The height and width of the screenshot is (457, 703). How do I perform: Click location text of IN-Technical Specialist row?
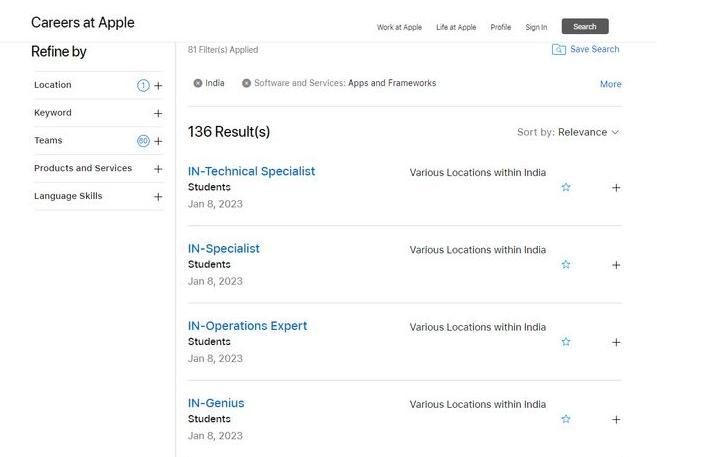477,173
